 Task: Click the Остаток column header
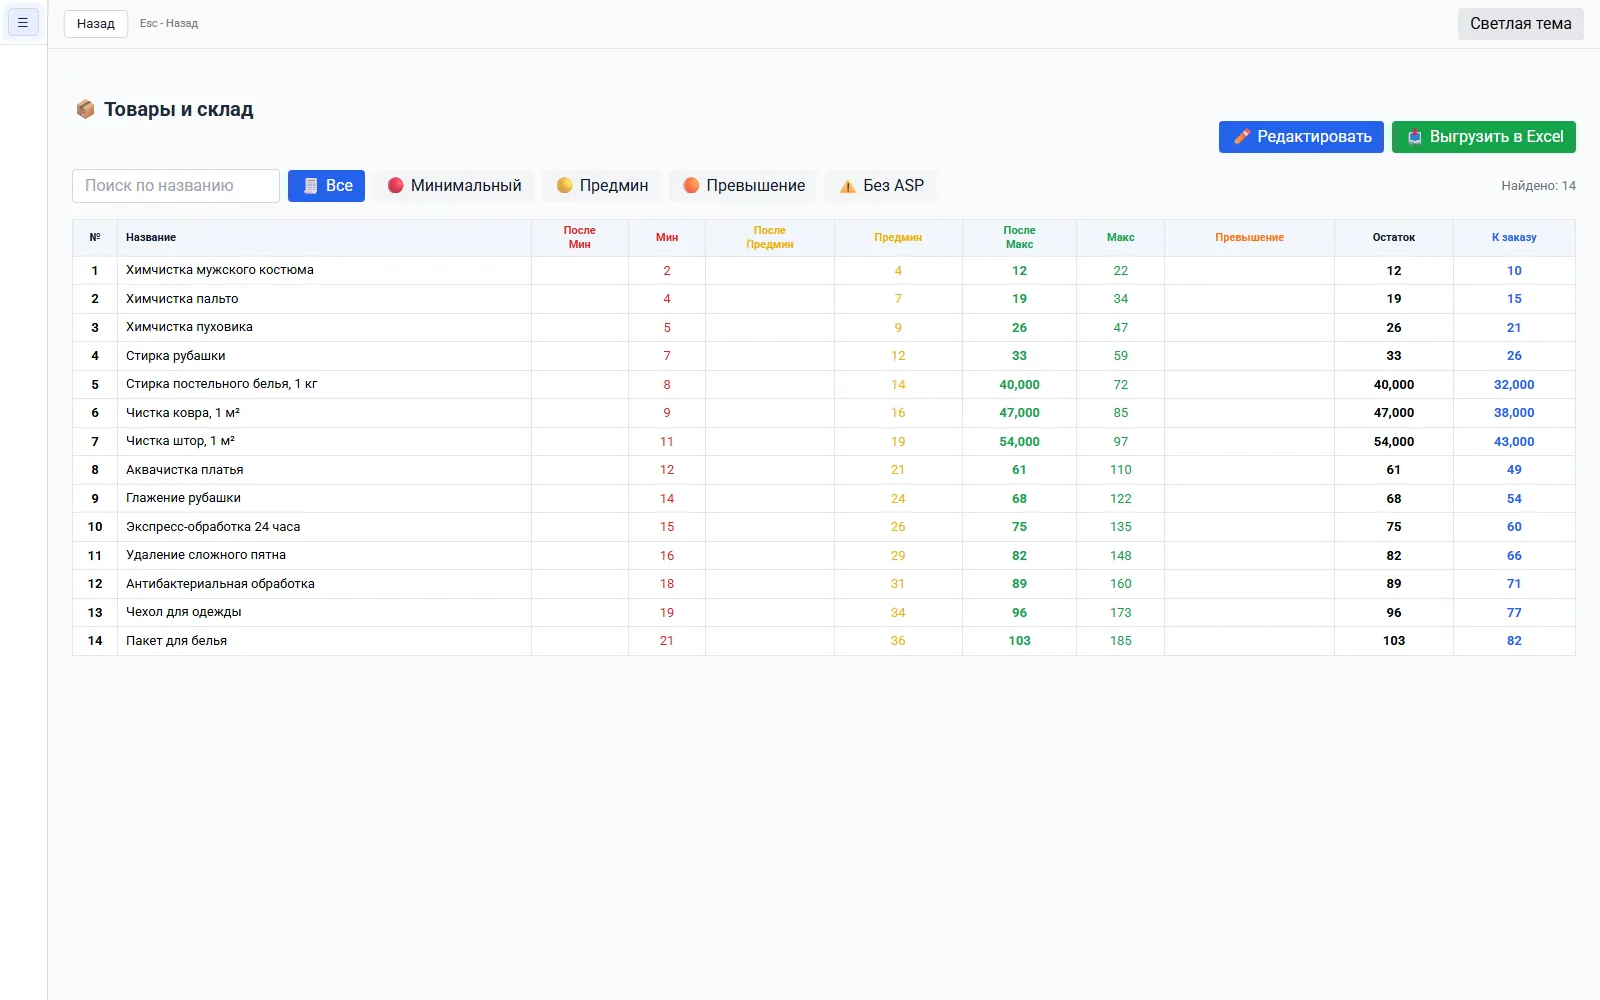(1394, 238)
